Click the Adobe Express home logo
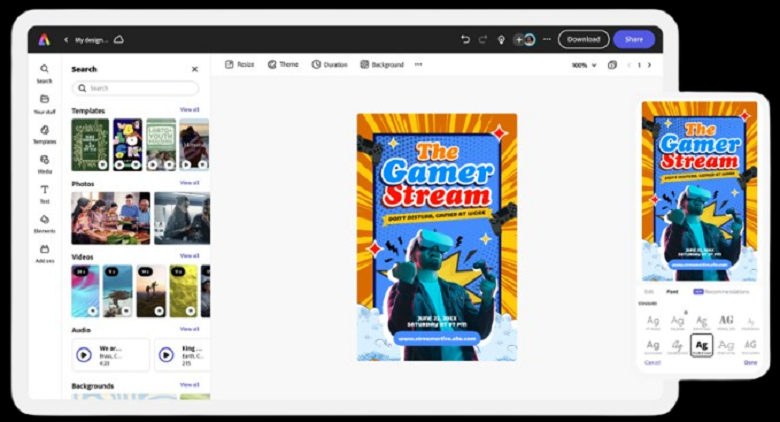 click(x=44, y=39)
